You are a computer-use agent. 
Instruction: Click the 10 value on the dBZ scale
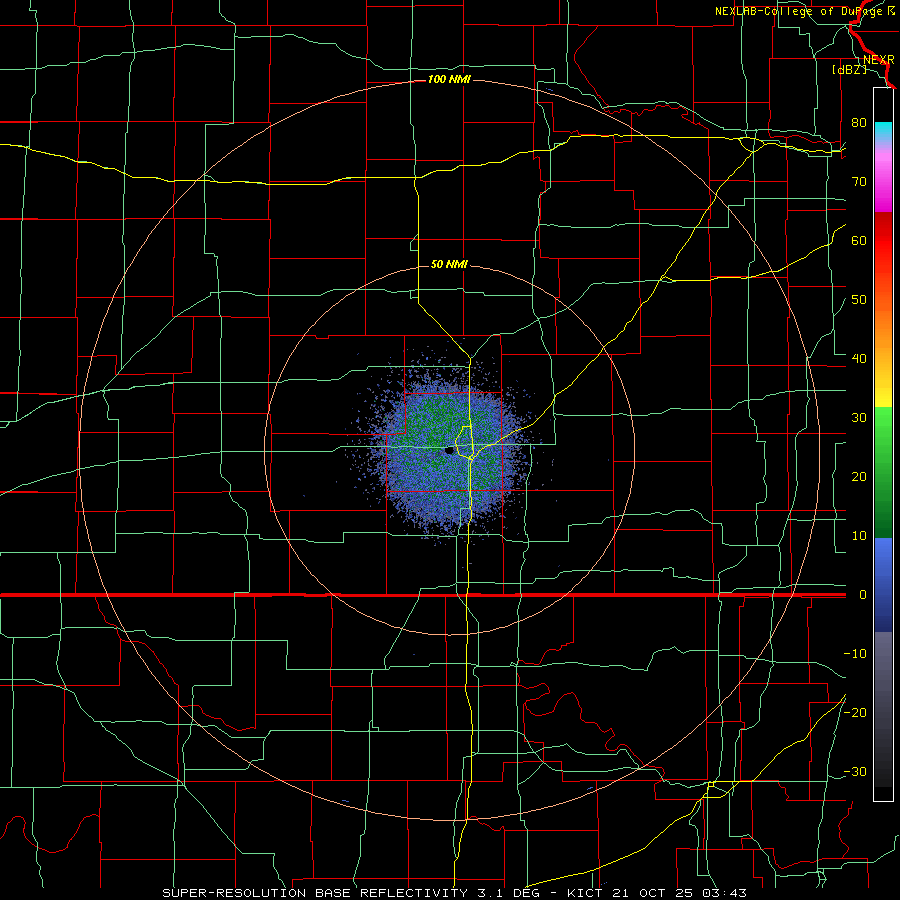[859, 536]
